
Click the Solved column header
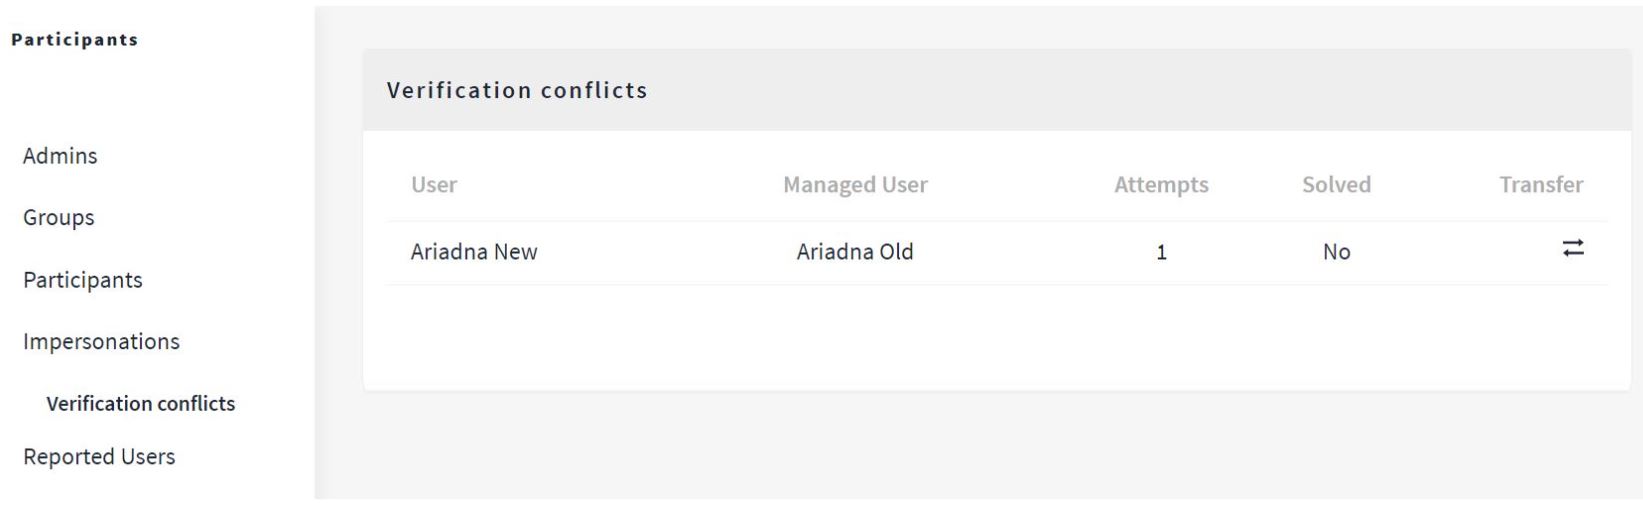click(x=1336, y=185)
